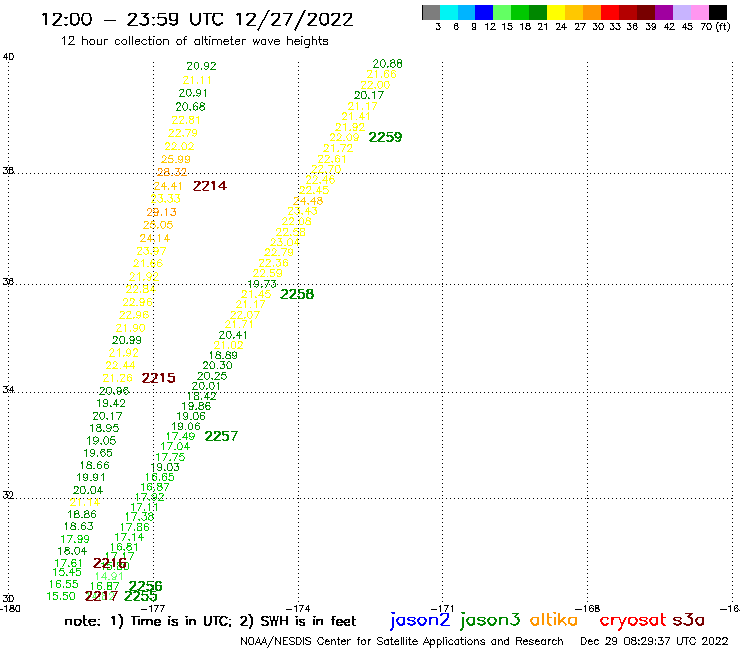The image size is (740, 650).
Task: Click the wave height value 21.14
Action: coord(84,503)
